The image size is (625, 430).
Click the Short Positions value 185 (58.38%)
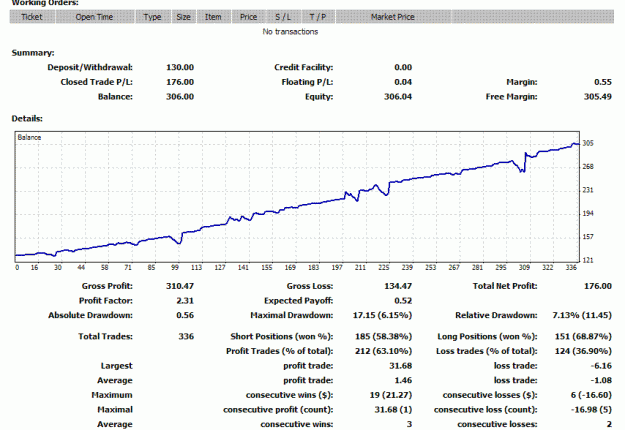coord(383,337)
